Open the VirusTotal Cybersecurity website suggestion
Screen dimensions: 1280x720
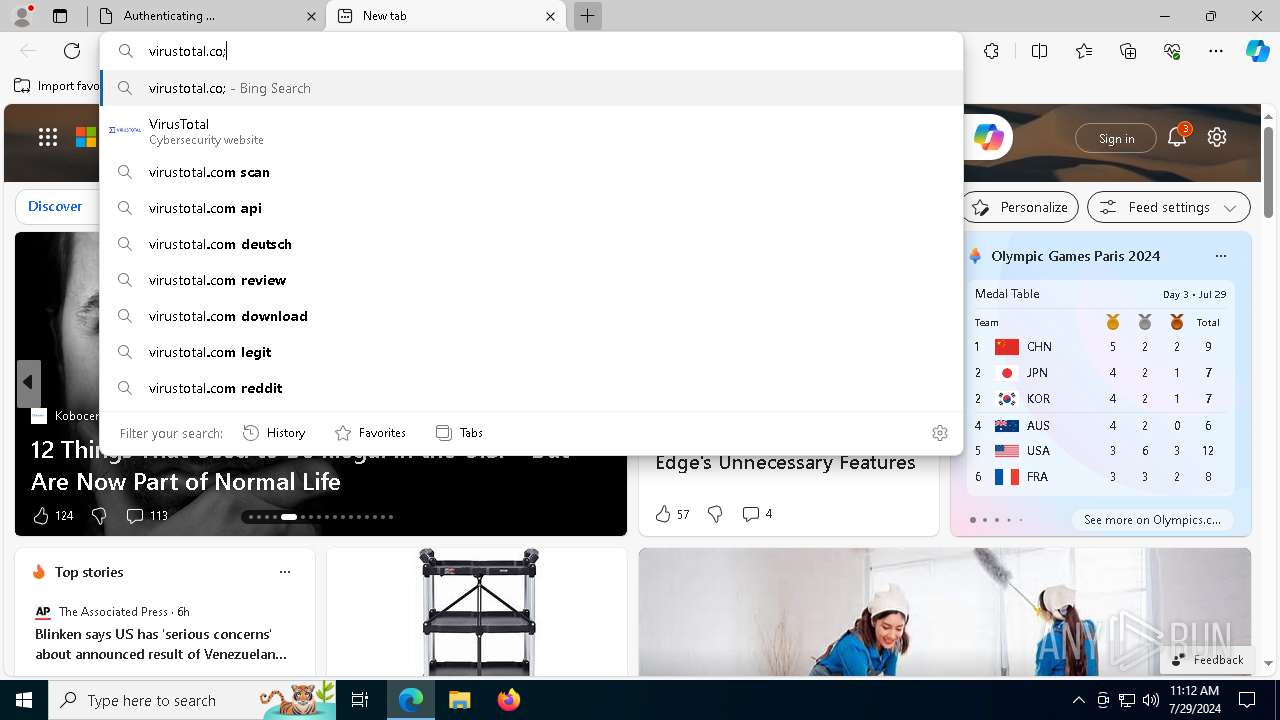tap(531, 131)
